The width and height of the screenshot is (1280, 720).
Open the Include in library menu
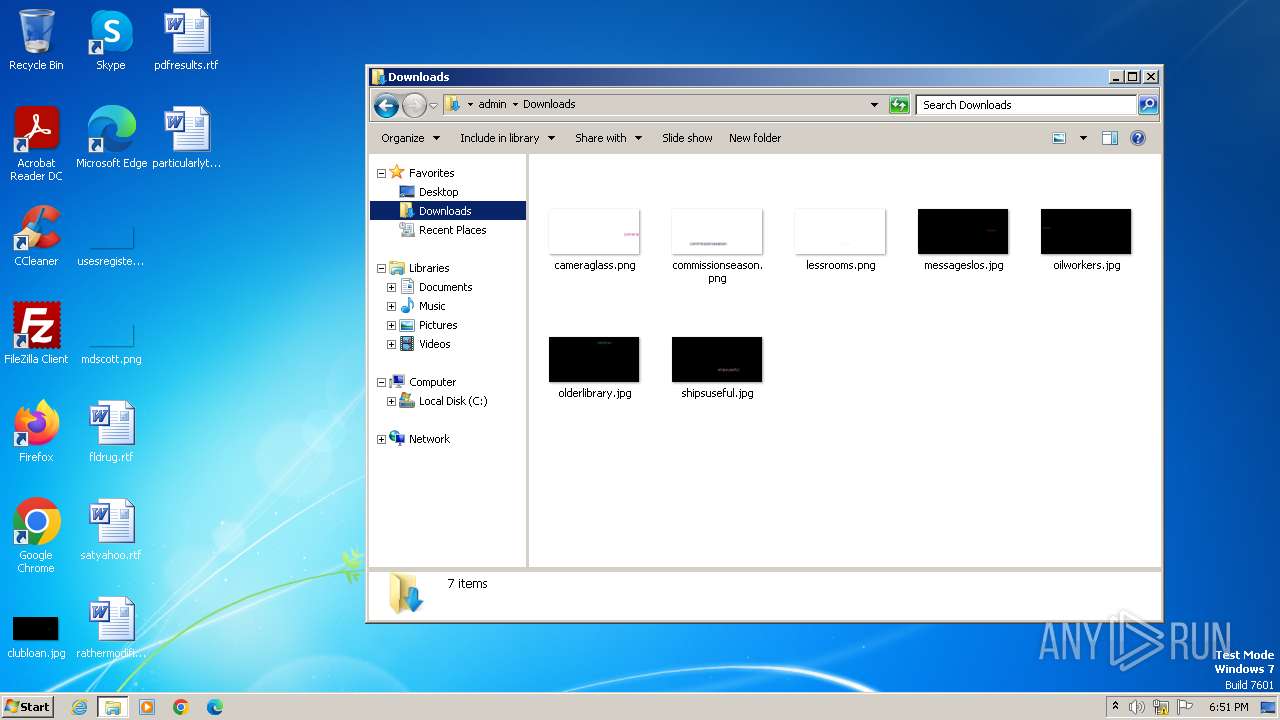(507, 138)
